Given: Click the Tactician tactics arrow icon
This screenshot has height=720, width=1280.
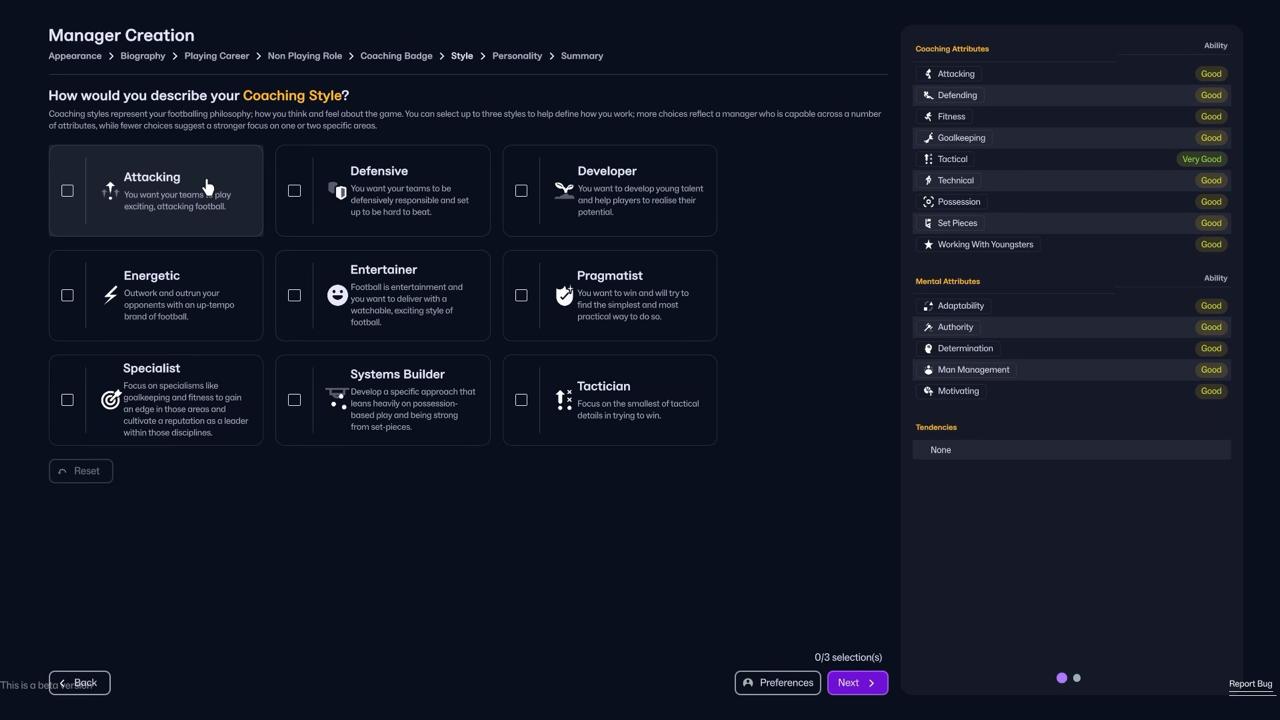Looking at the screenshot, I should (564, 400).
